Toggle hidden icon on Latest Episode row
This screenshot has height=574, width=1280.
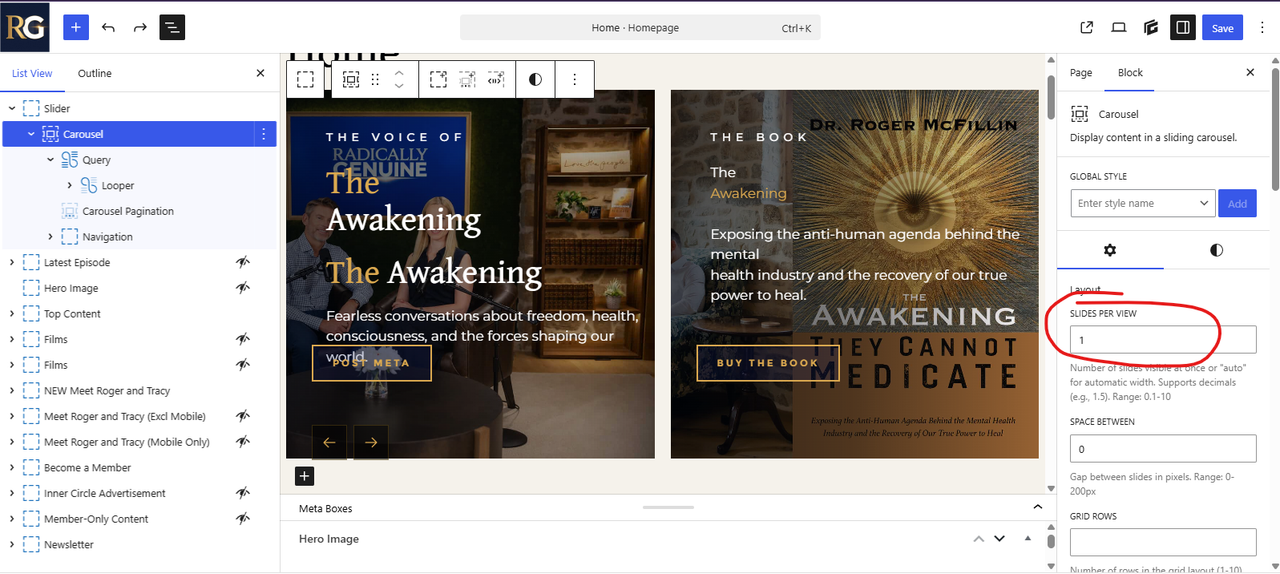pos(243,262)
